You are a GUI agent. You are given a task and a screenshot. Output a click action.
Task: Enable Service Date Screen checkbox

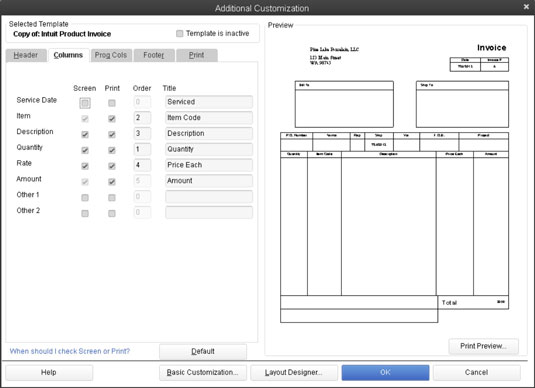tap(85, 103)
